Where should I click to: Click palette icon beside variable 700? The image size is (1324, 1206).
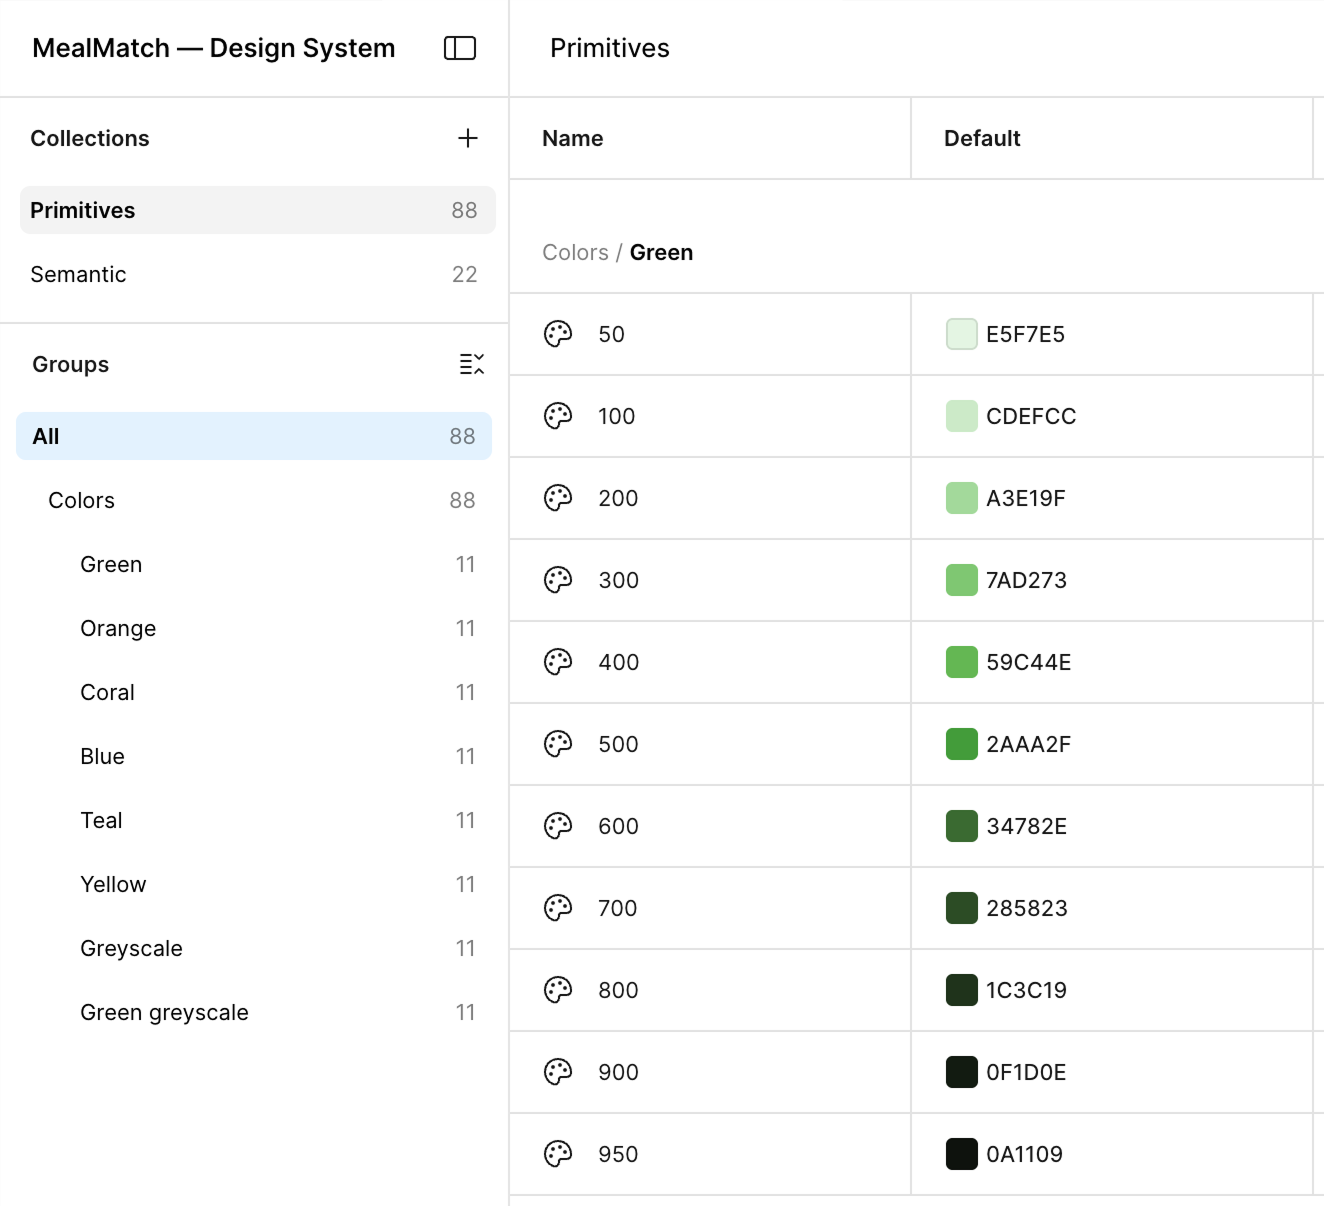[558, 908]
